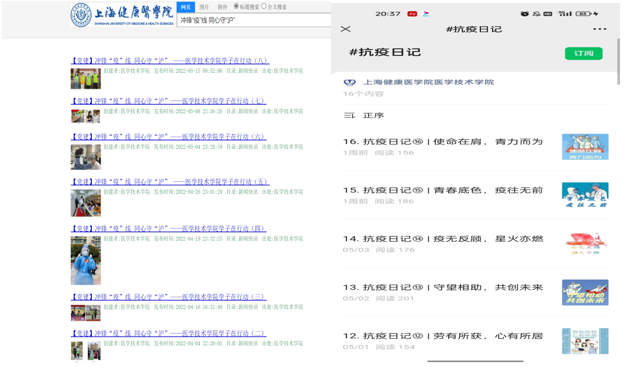Viewport: 629px width, 376px height.
Task: Click the 上海健康医学院医学技术学院 account avatar icon
Action: coord(349,82)
